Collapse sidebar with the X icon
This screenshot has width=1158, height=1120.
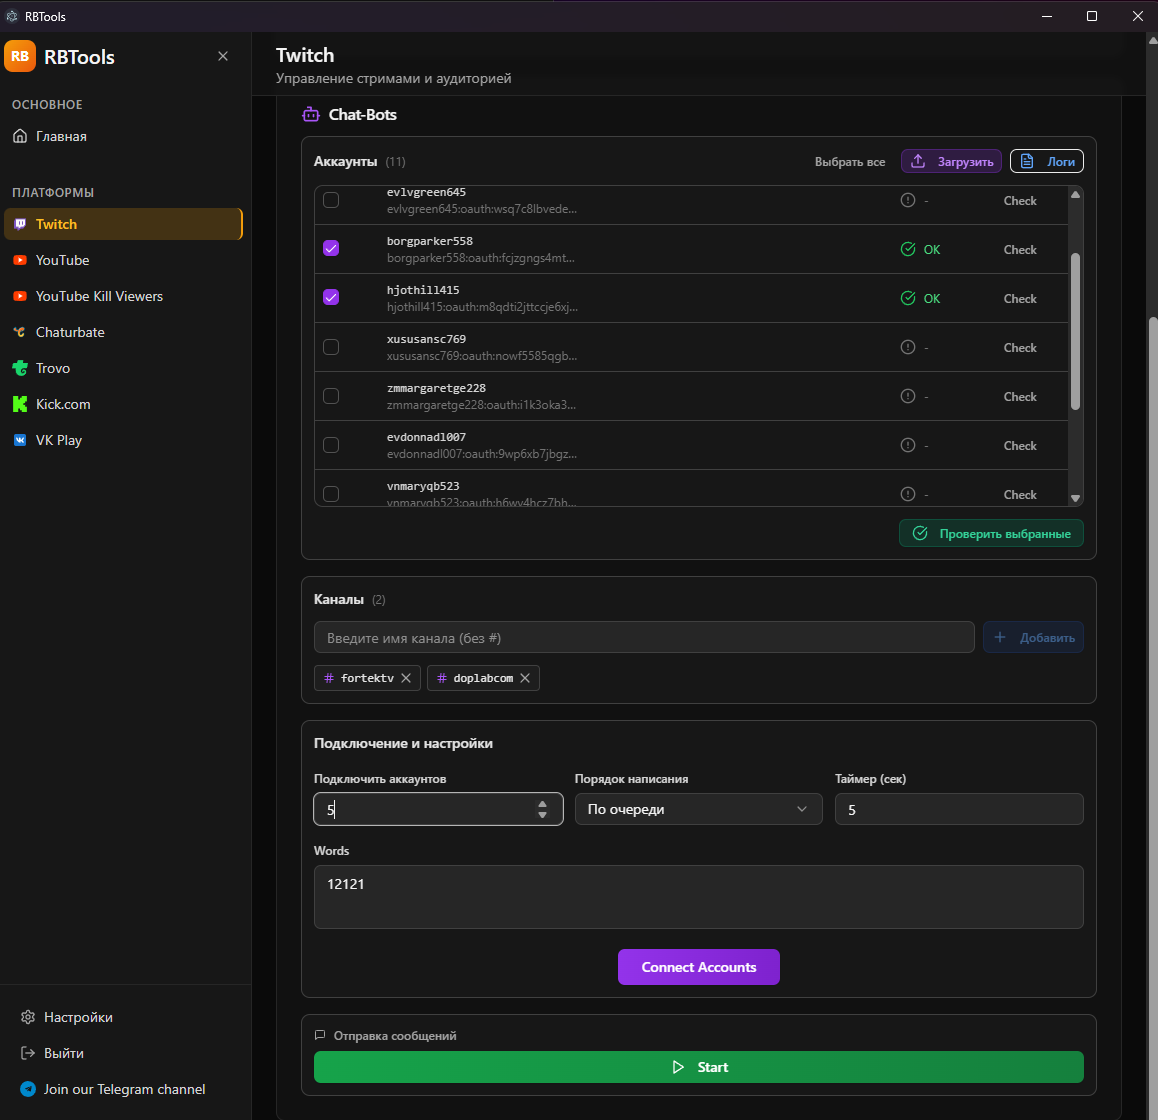223,57
